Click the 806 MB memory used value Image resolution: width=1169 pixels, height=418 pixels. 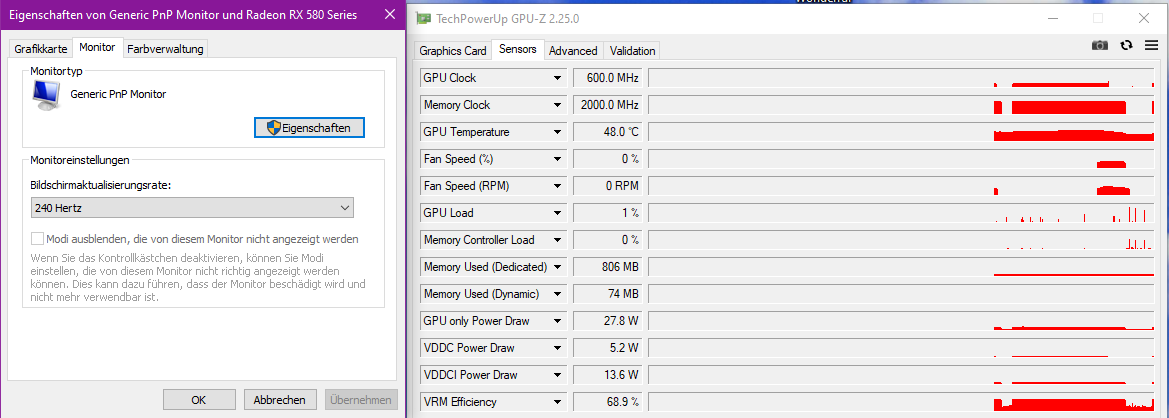608,267
